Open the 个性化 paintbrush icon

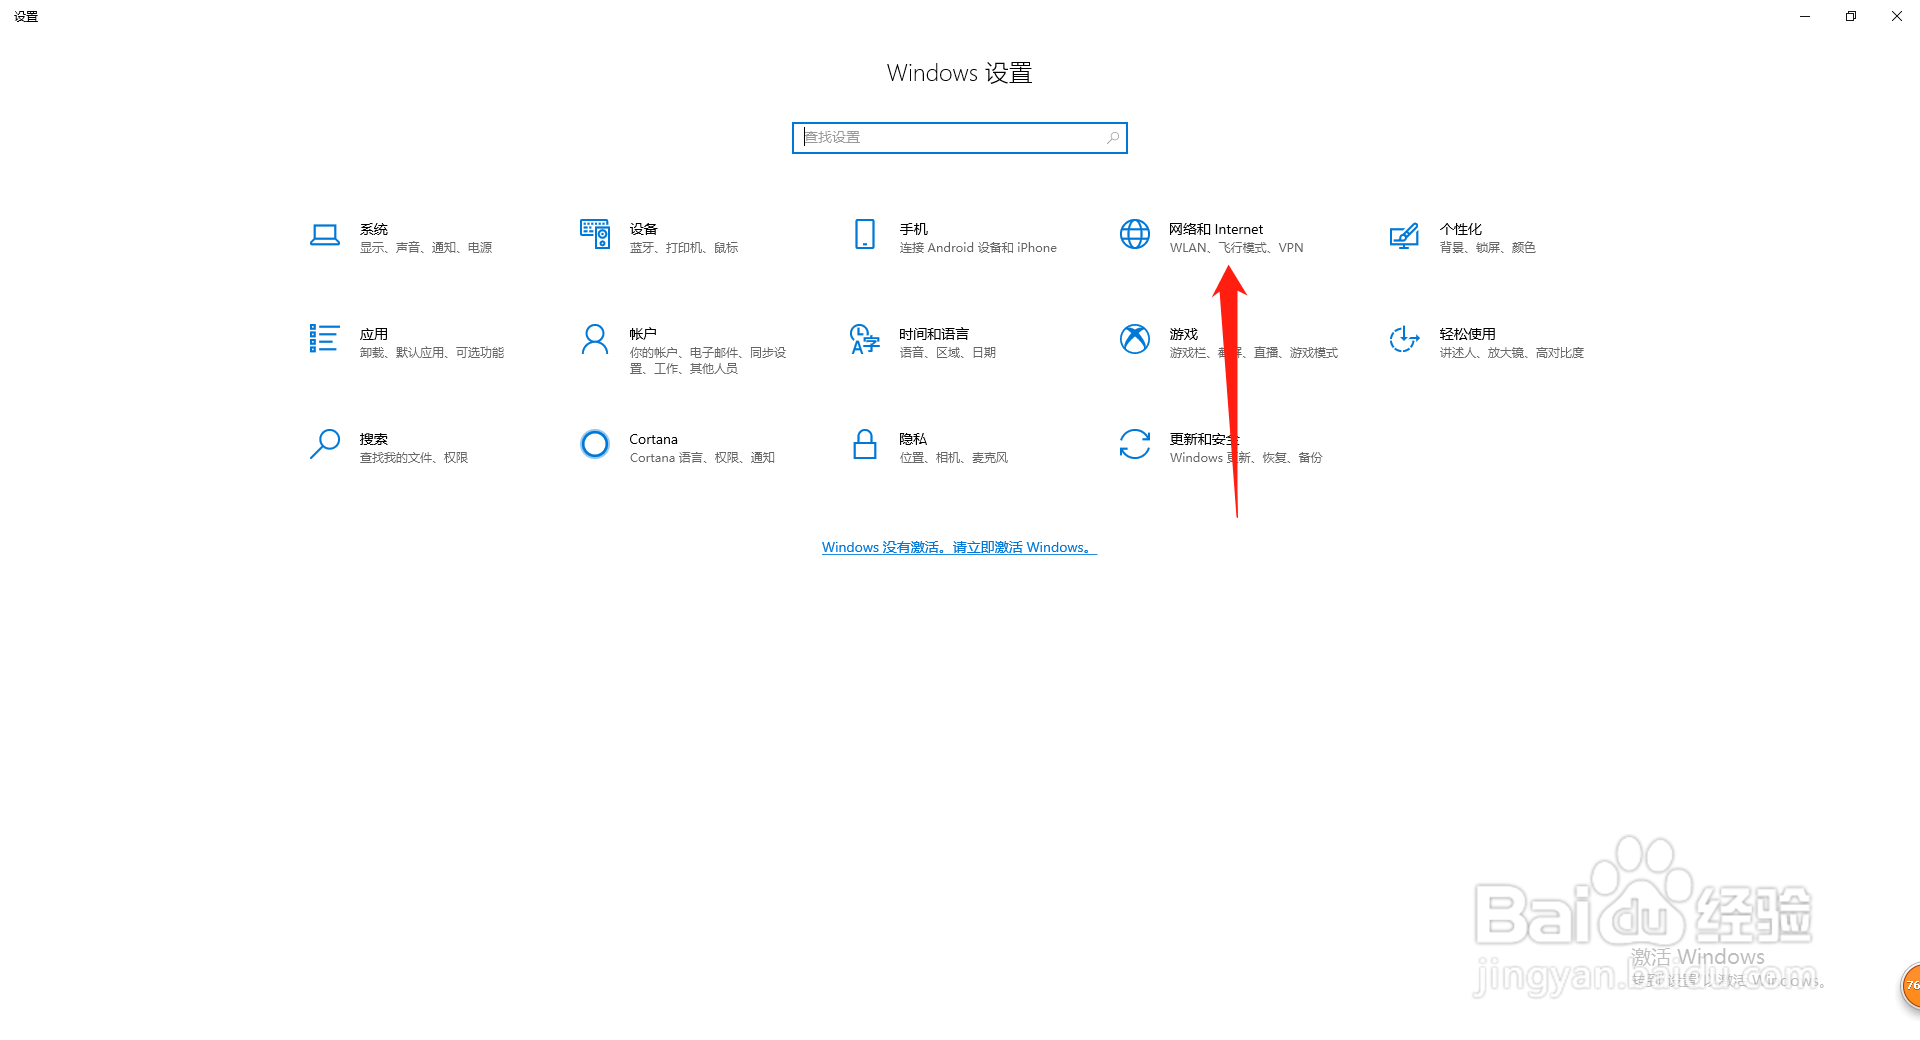(1404, 236)
